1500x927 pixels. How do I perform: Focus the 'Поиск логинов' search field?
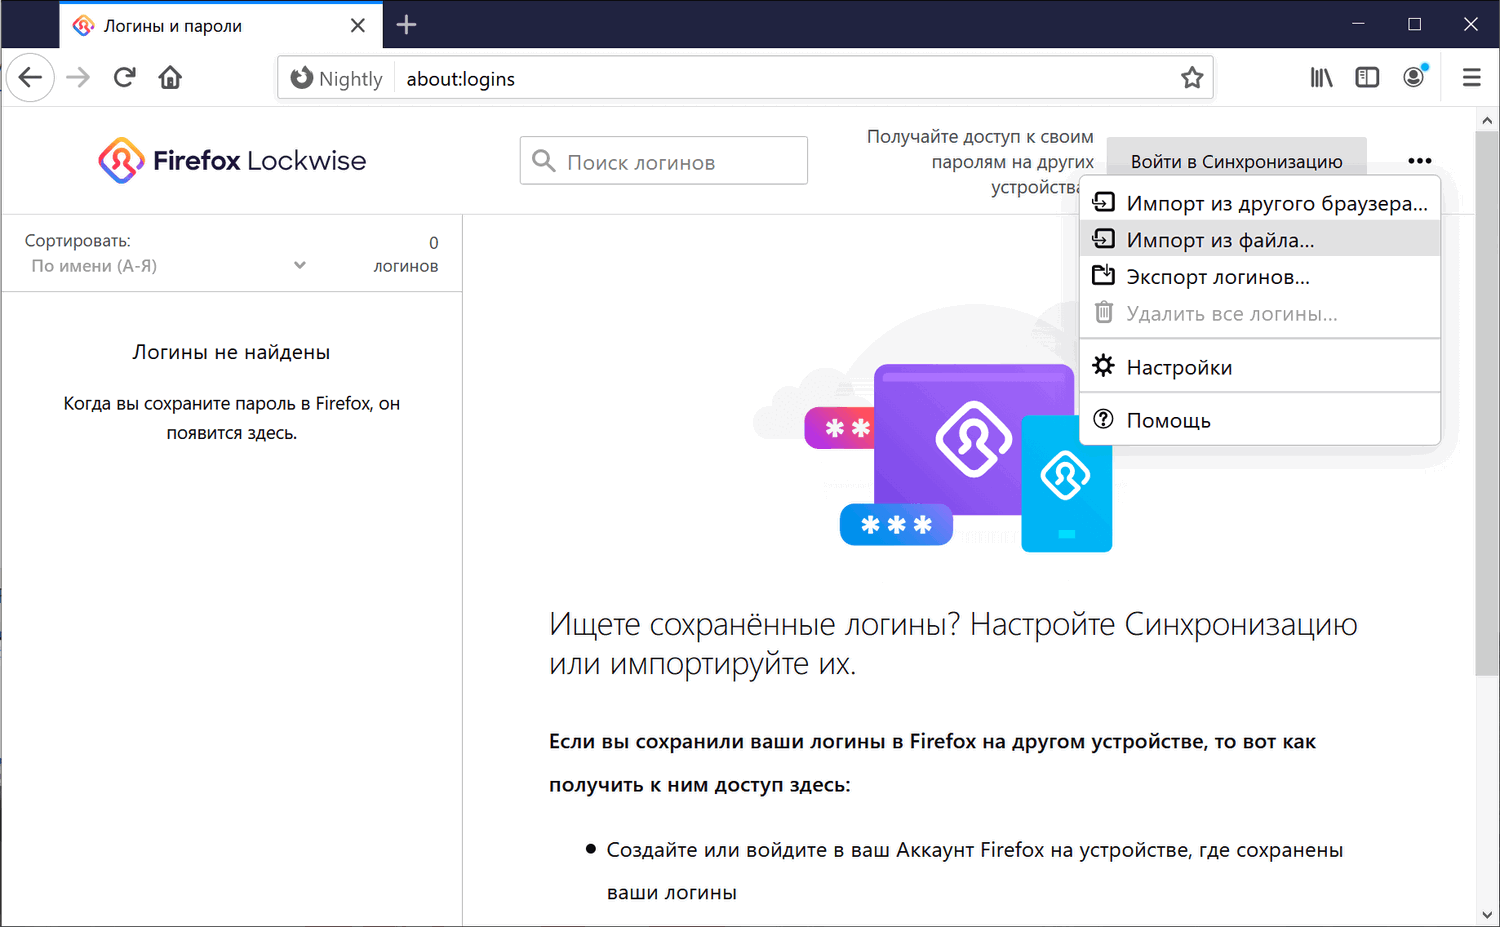click(x=664, y=161)
